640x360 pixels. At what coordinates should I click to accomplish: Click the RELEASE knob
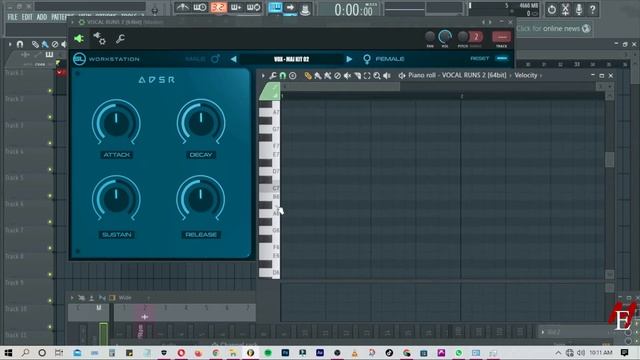(x=201, y=199)
